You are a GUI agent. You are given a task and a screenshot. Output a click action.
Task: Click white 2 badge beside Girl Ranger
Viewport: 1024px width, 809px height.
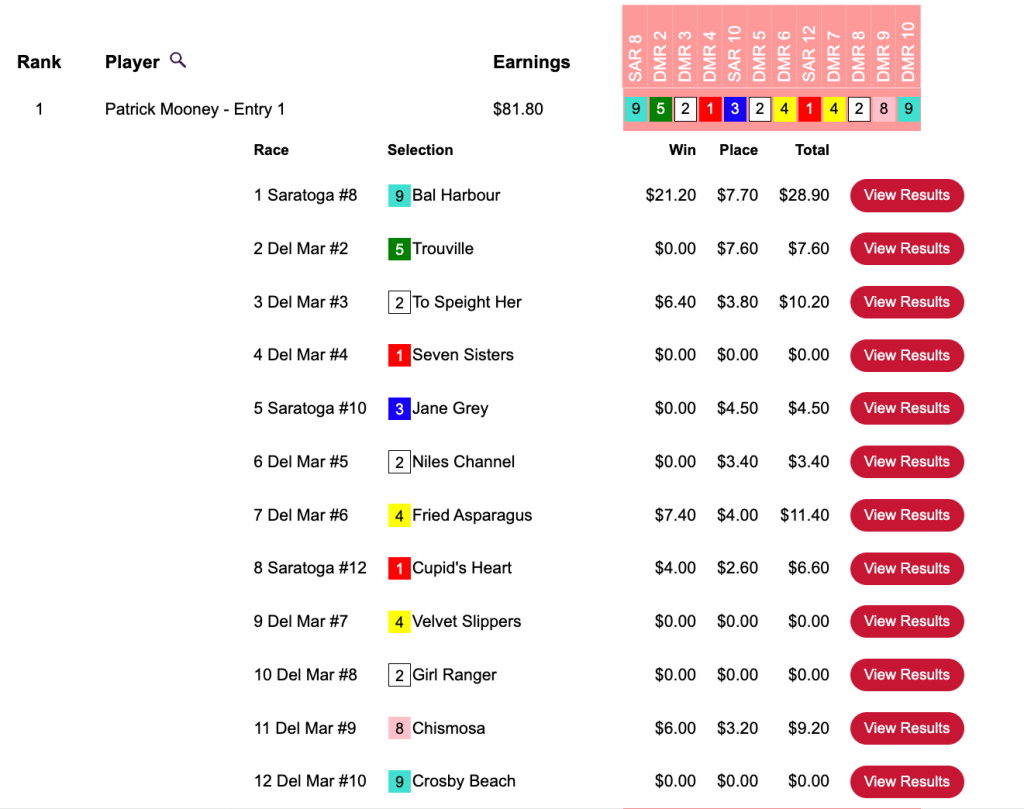(x=399, y=675)
